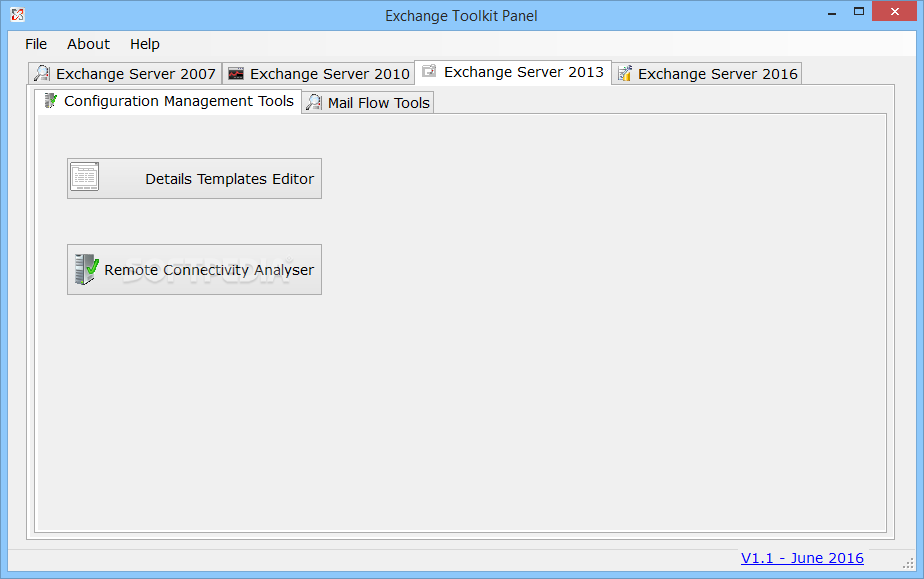Open the V1.1 - June 2016 link
This screenshot has height=579, width=924.
tap(802, 558)
